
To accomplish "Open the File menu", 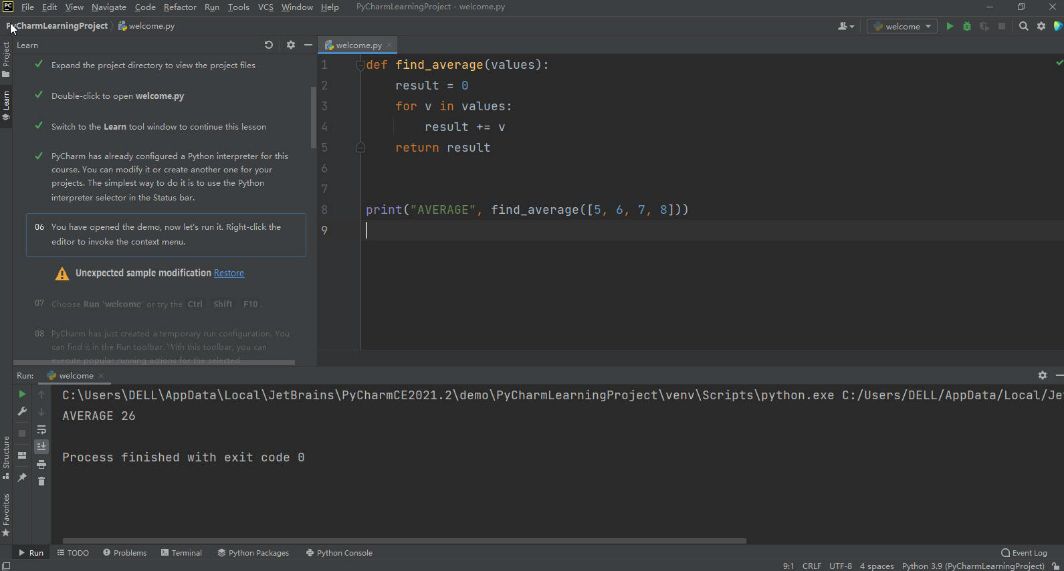I will pos(27,7).
